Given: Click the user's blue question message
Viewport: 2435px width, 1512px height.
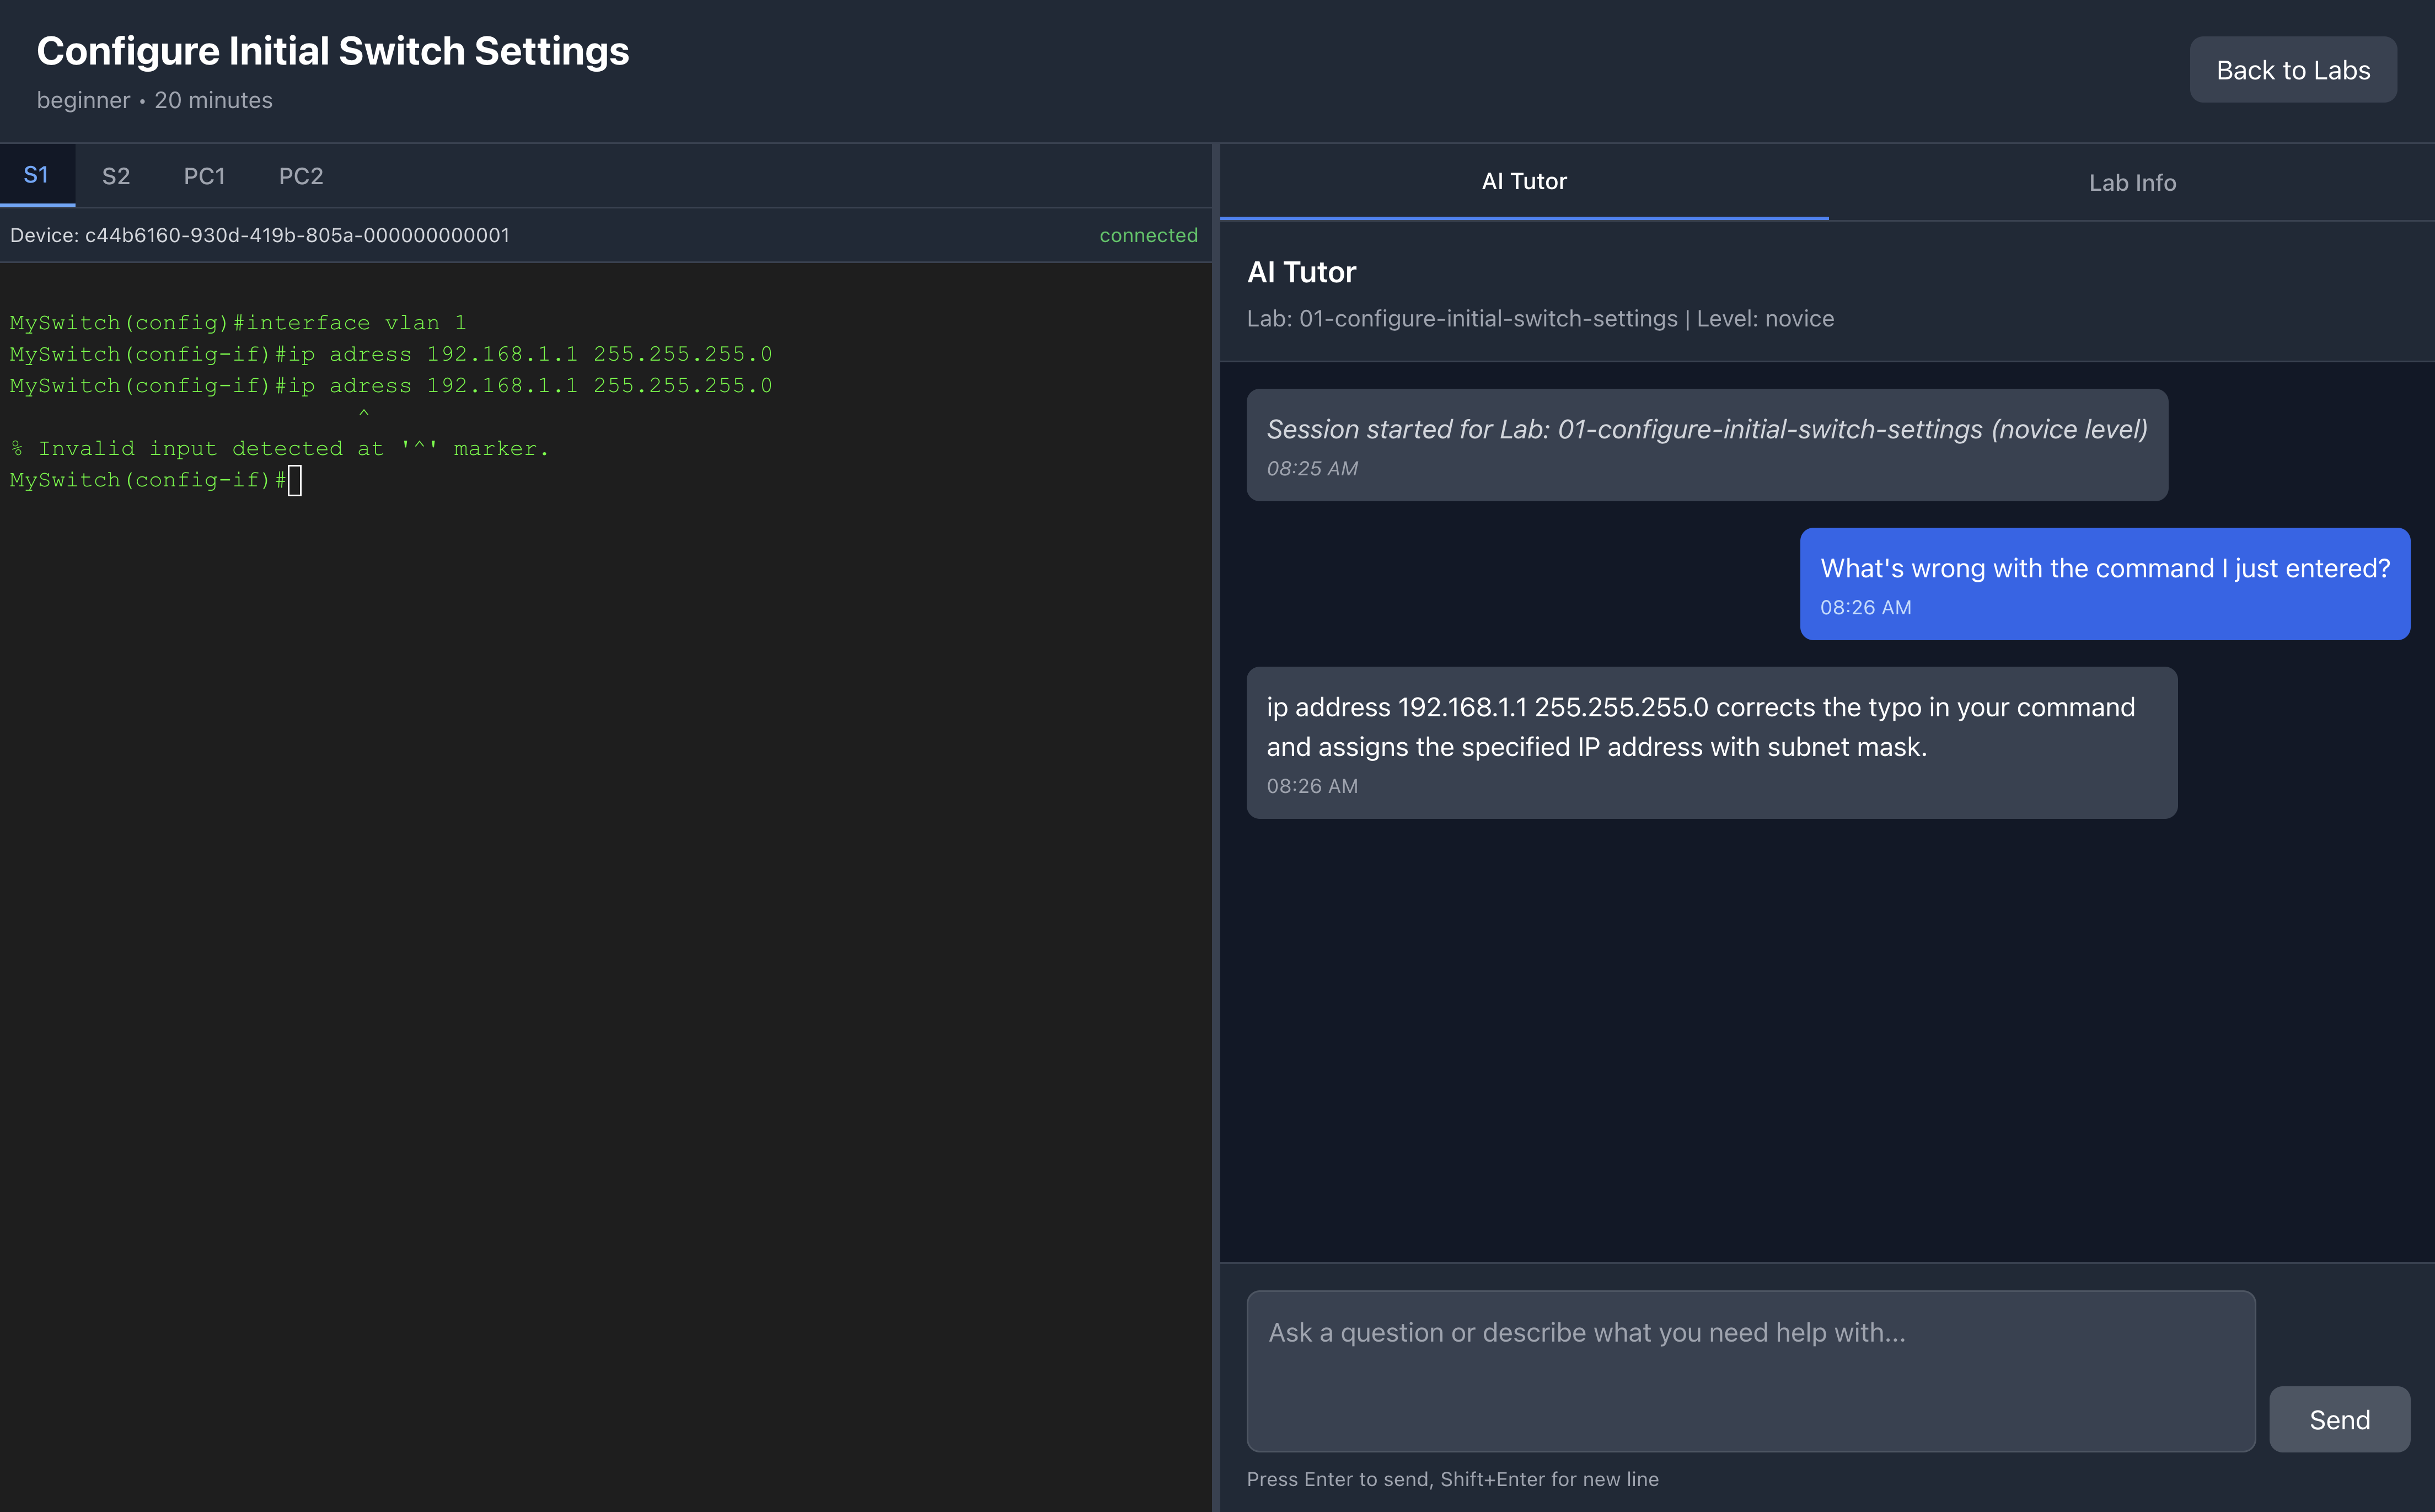Looking at the screenshot, I should point(2104,584).
